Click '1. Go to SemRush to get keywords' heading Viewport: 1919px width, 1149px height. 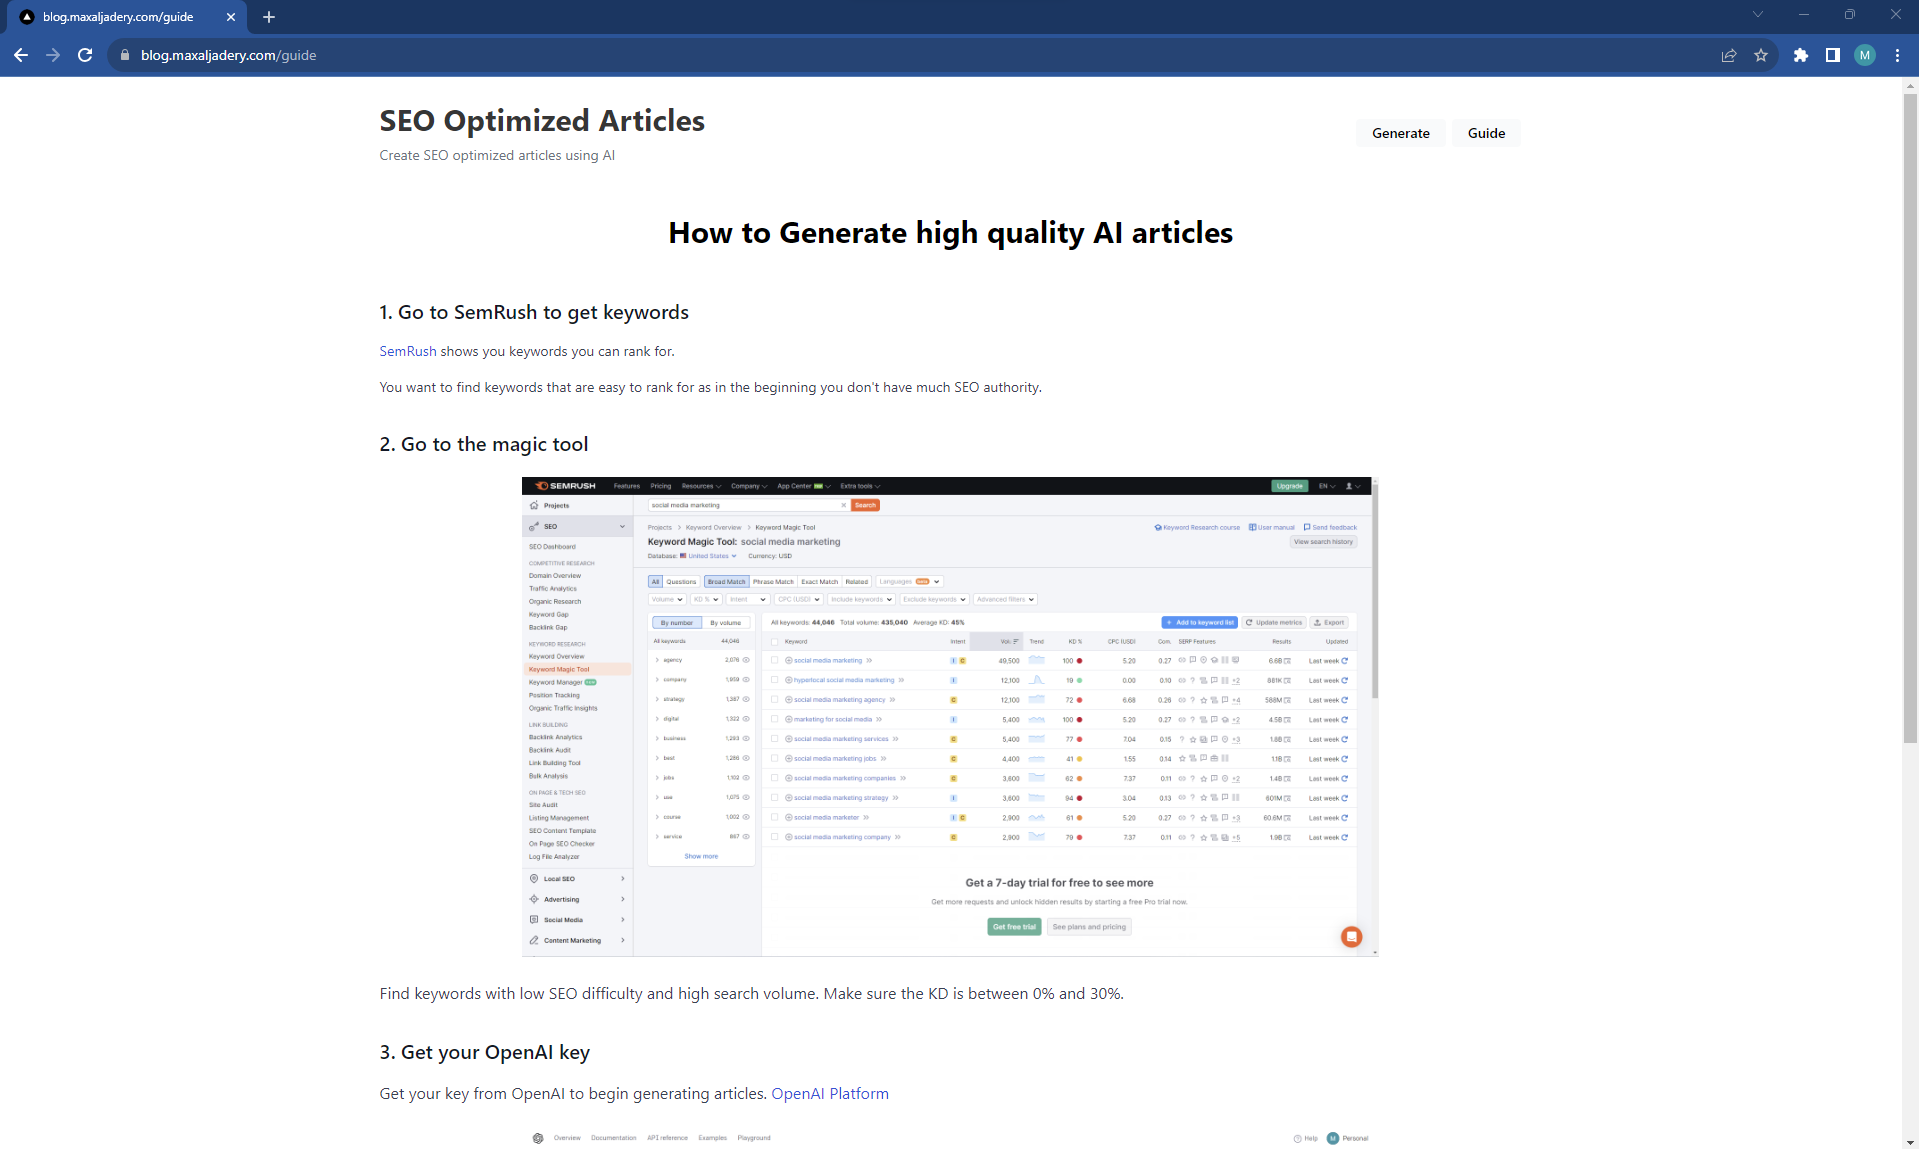pyautogui.click(x=534, y=312)
